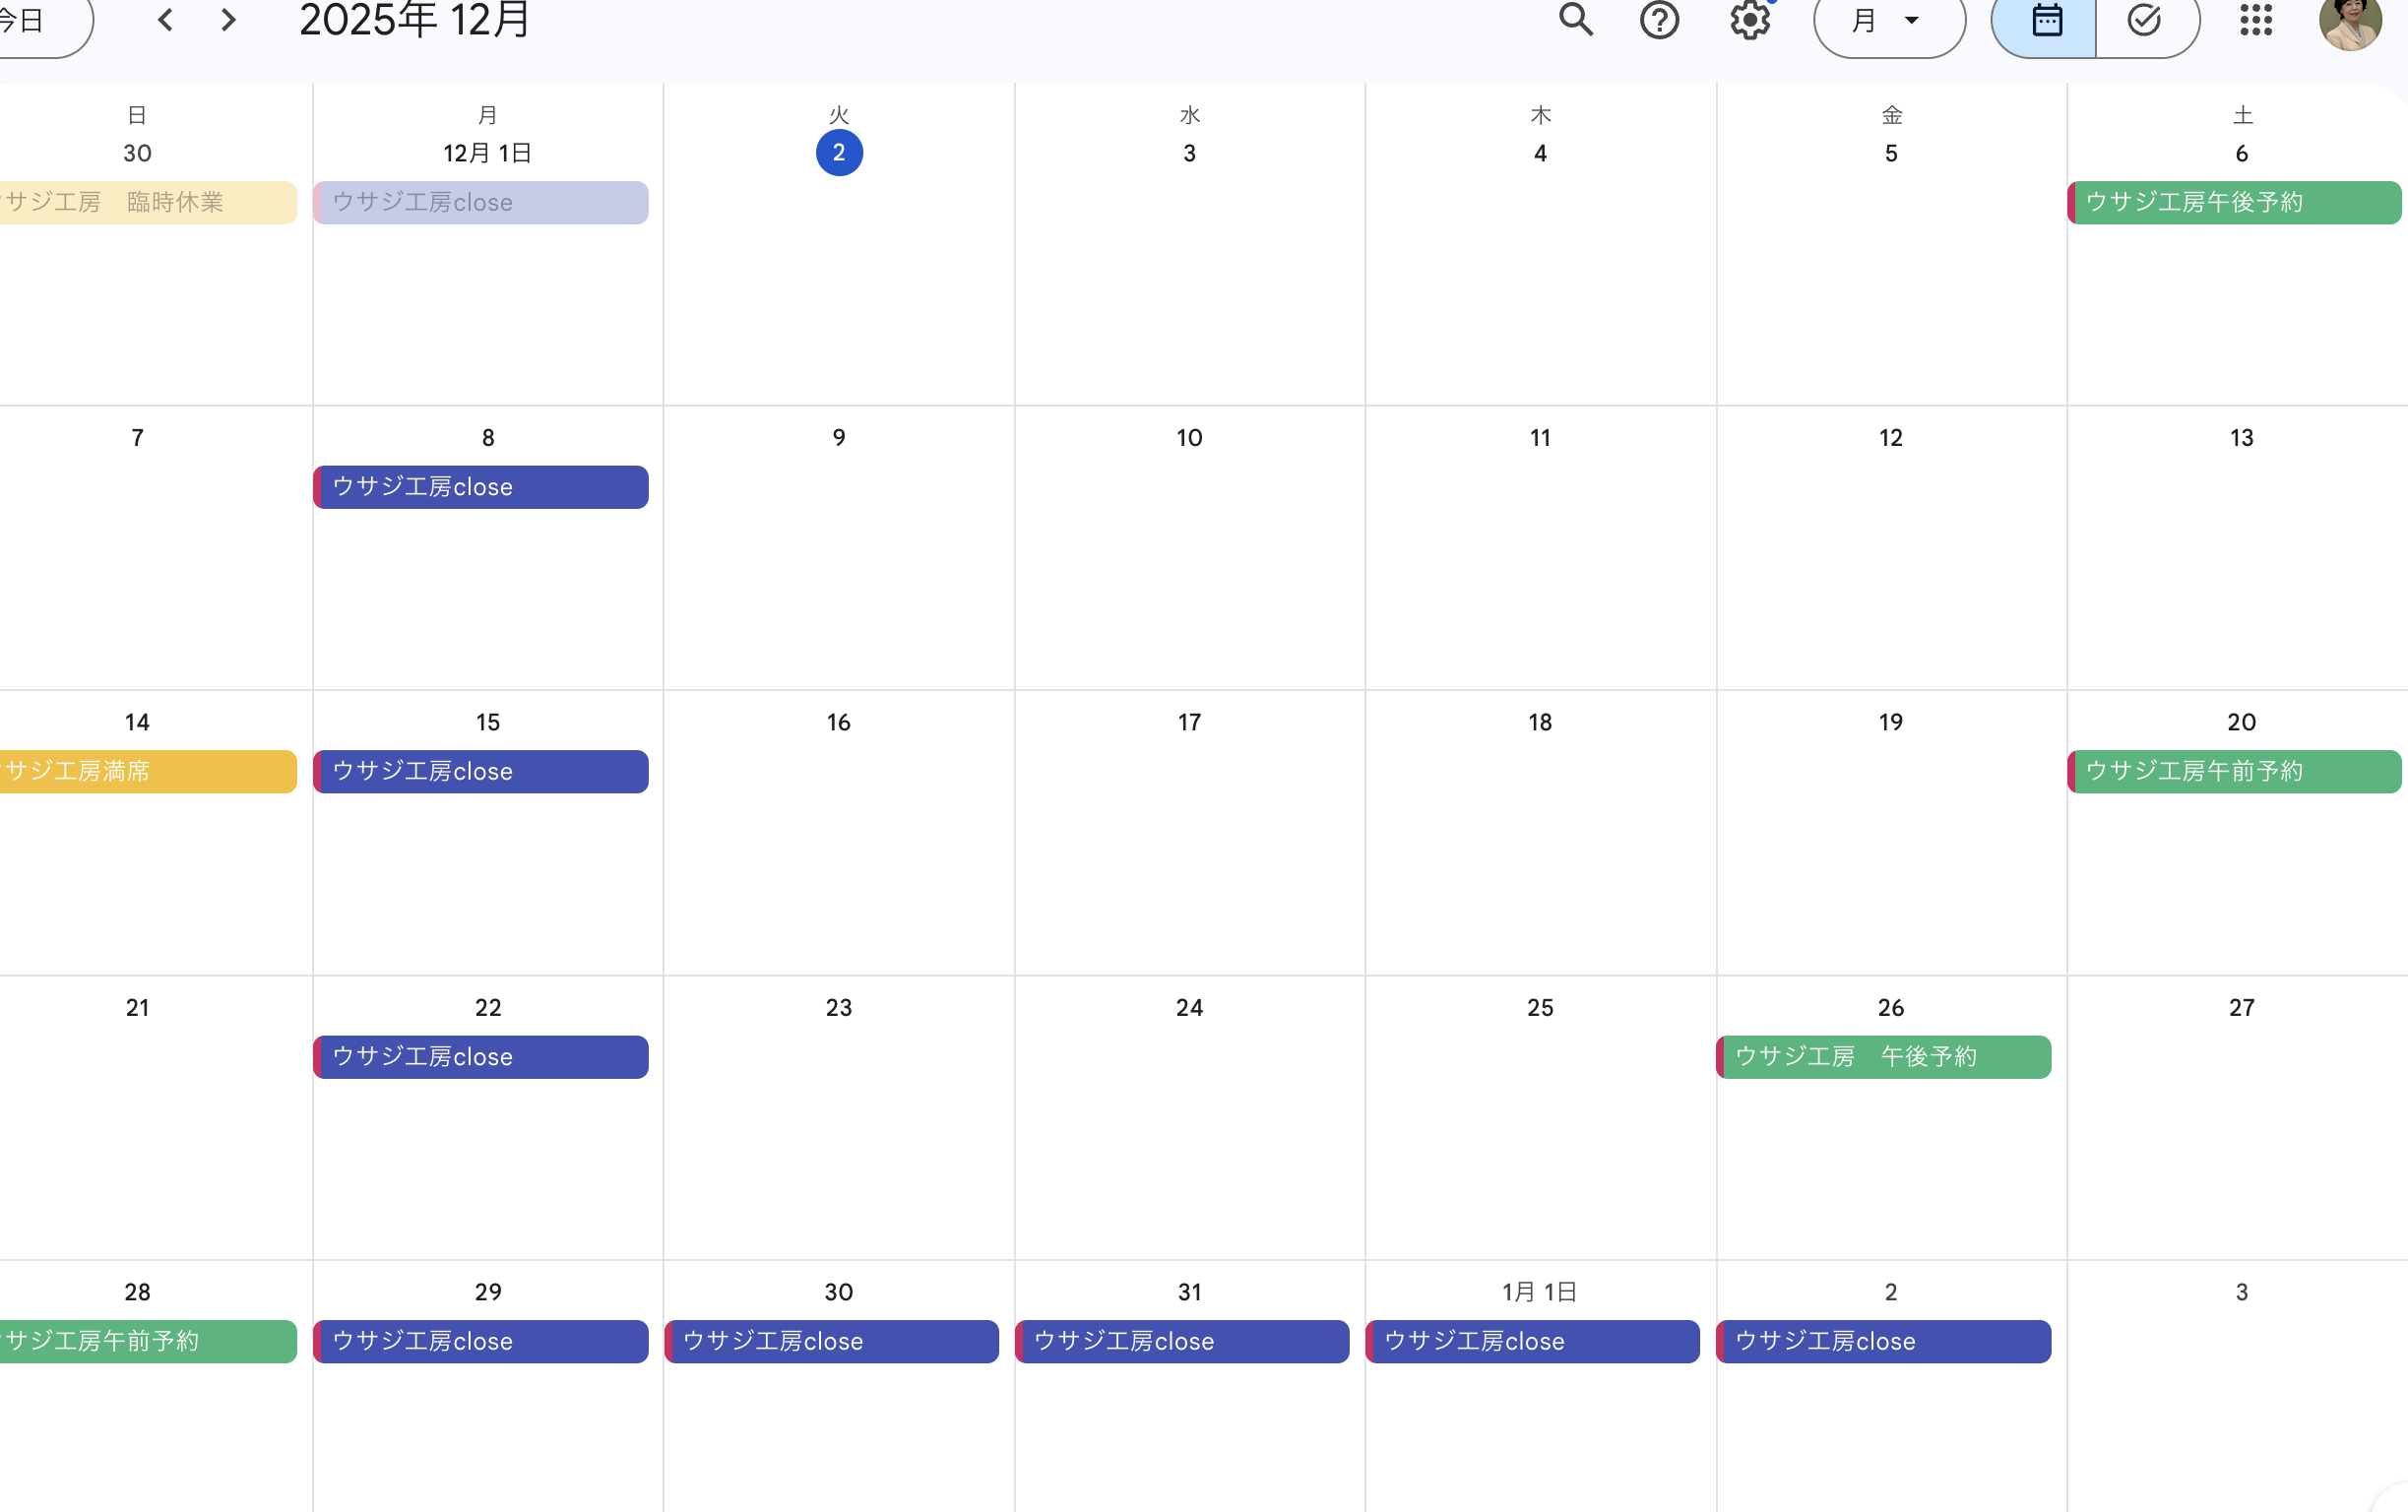The height and width of the screenshot is (1512, 2408).
Task: Open ウサジ工房満席 event on December 14
Action: click(x=148, y=771)
